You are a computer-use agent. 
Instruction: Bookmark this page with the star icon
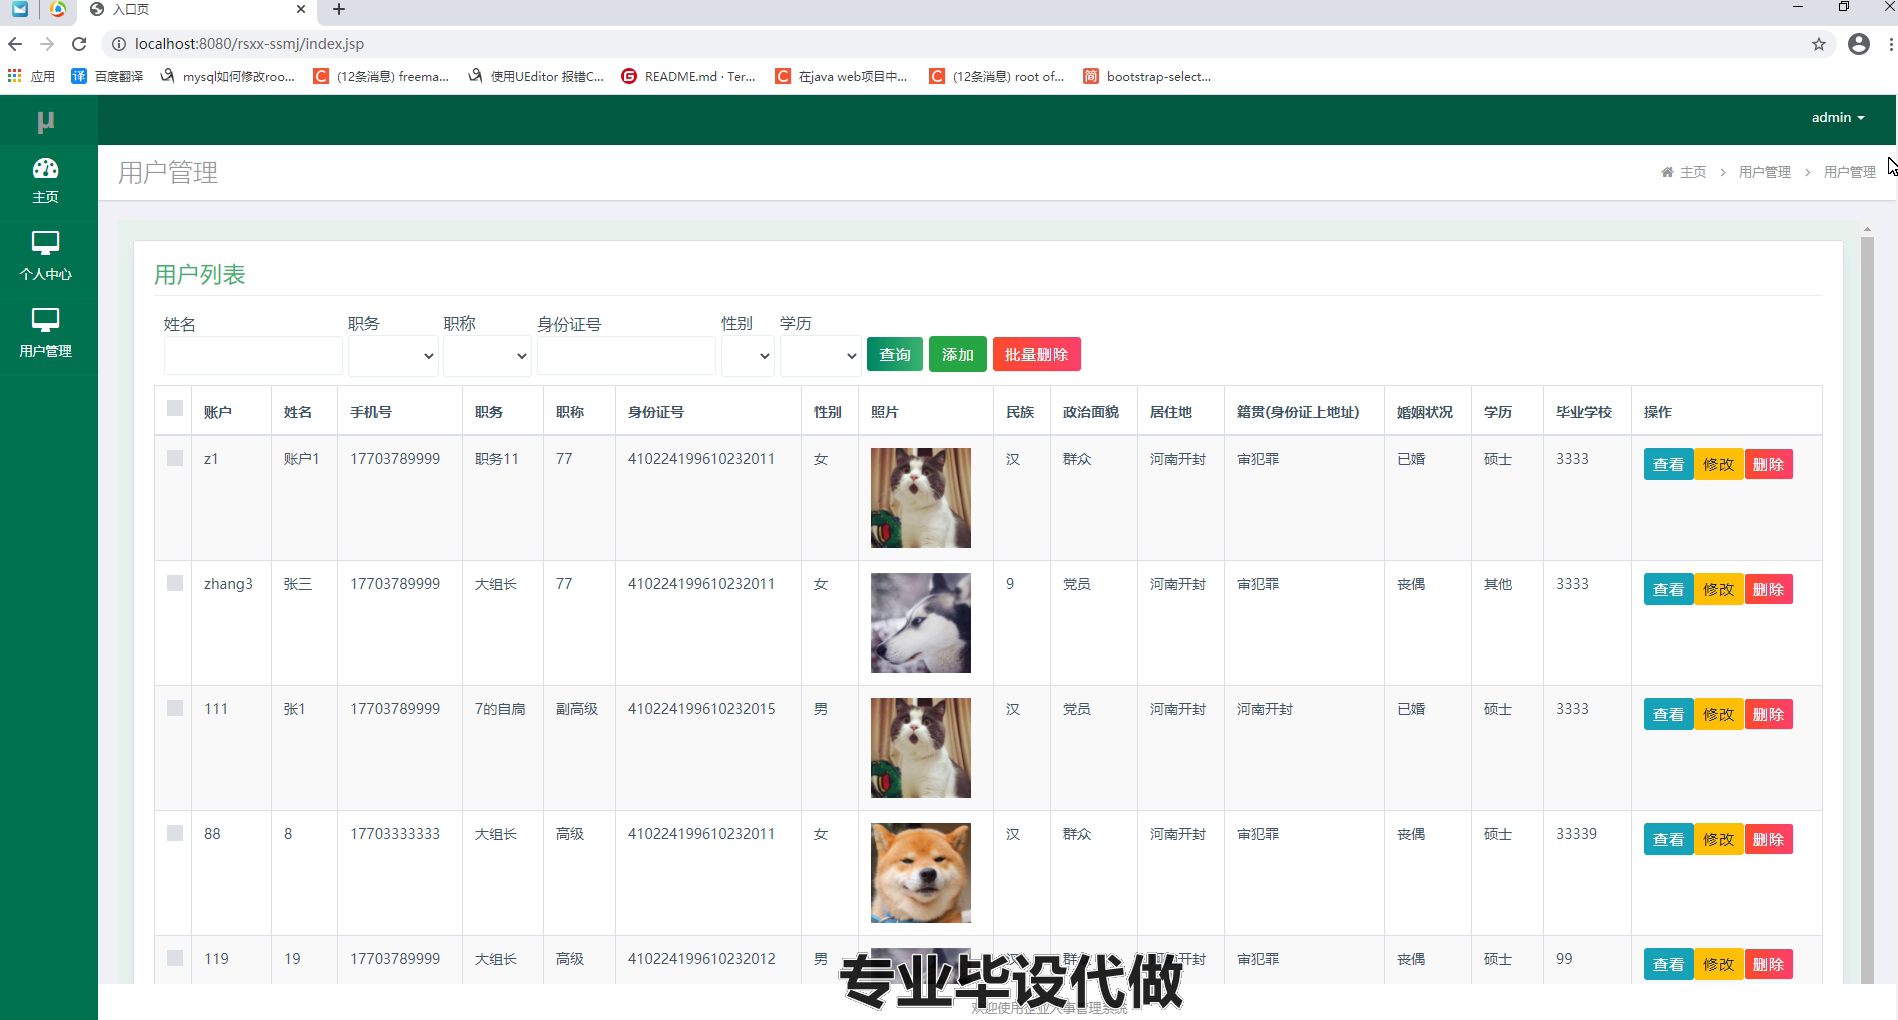(1819, 44)
